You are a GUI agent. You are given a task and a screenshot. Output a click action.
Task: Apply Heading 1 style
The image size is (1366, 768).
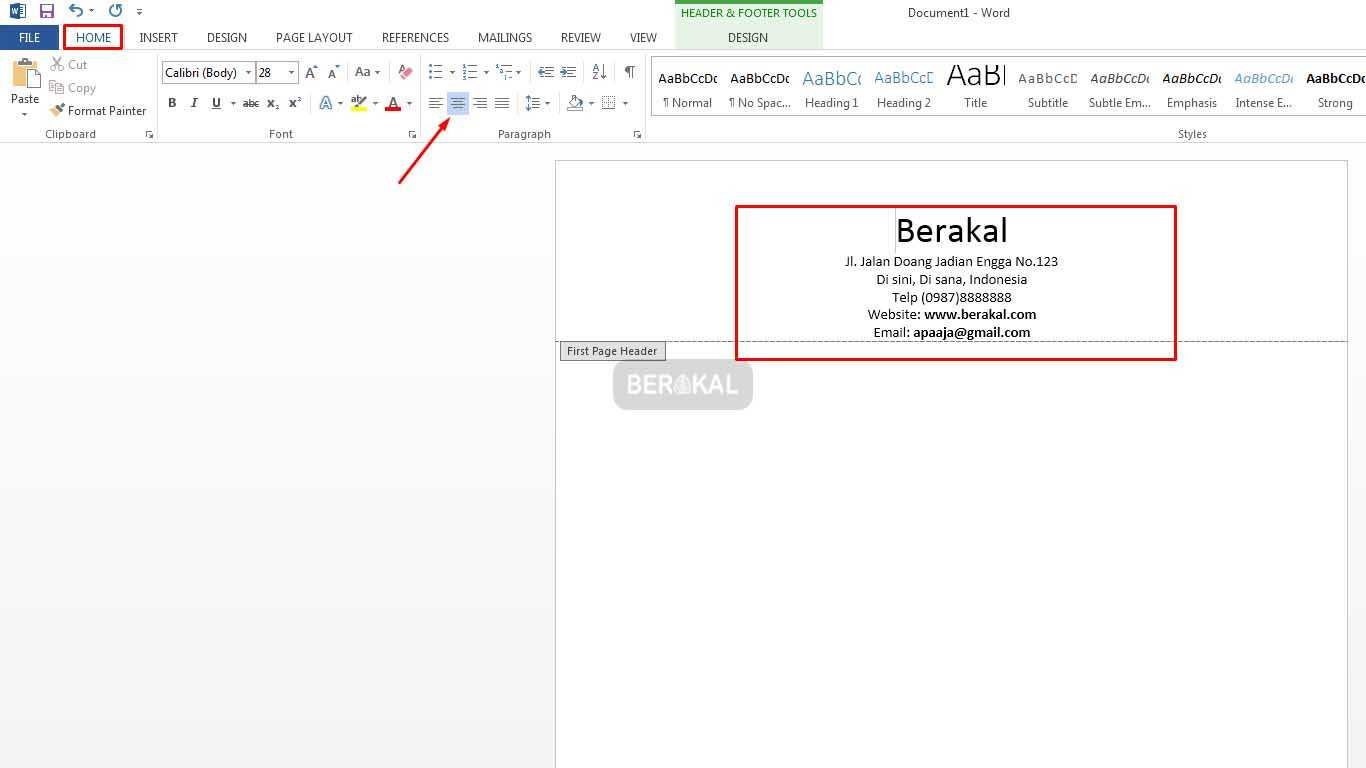tap(832, 88)
